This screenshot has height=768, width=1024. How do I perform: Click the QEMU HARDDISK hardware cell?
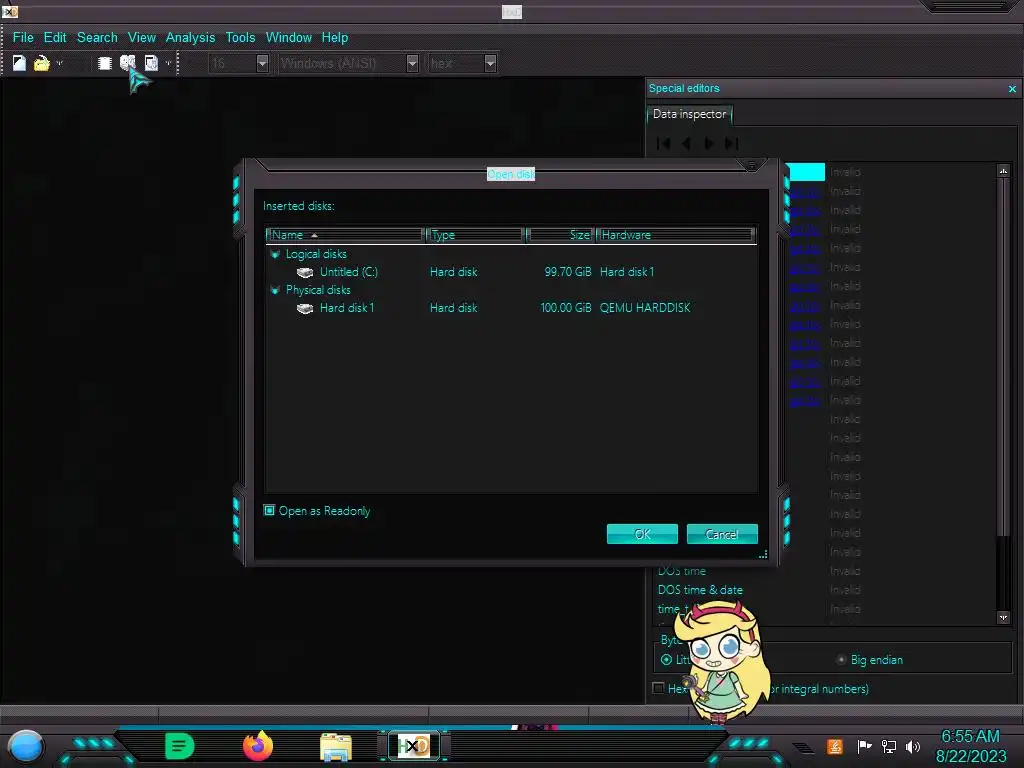click(x=645, y=308)
